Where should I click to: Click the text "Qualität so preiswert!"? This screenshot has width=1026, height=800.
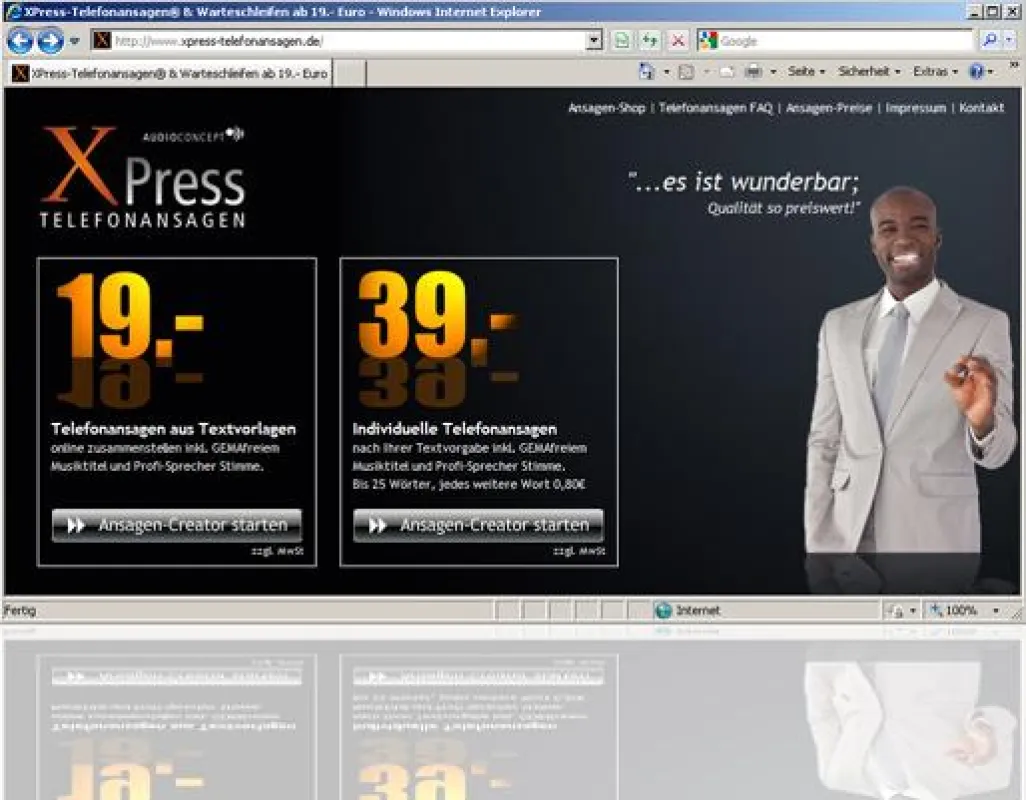coord(783,209)
